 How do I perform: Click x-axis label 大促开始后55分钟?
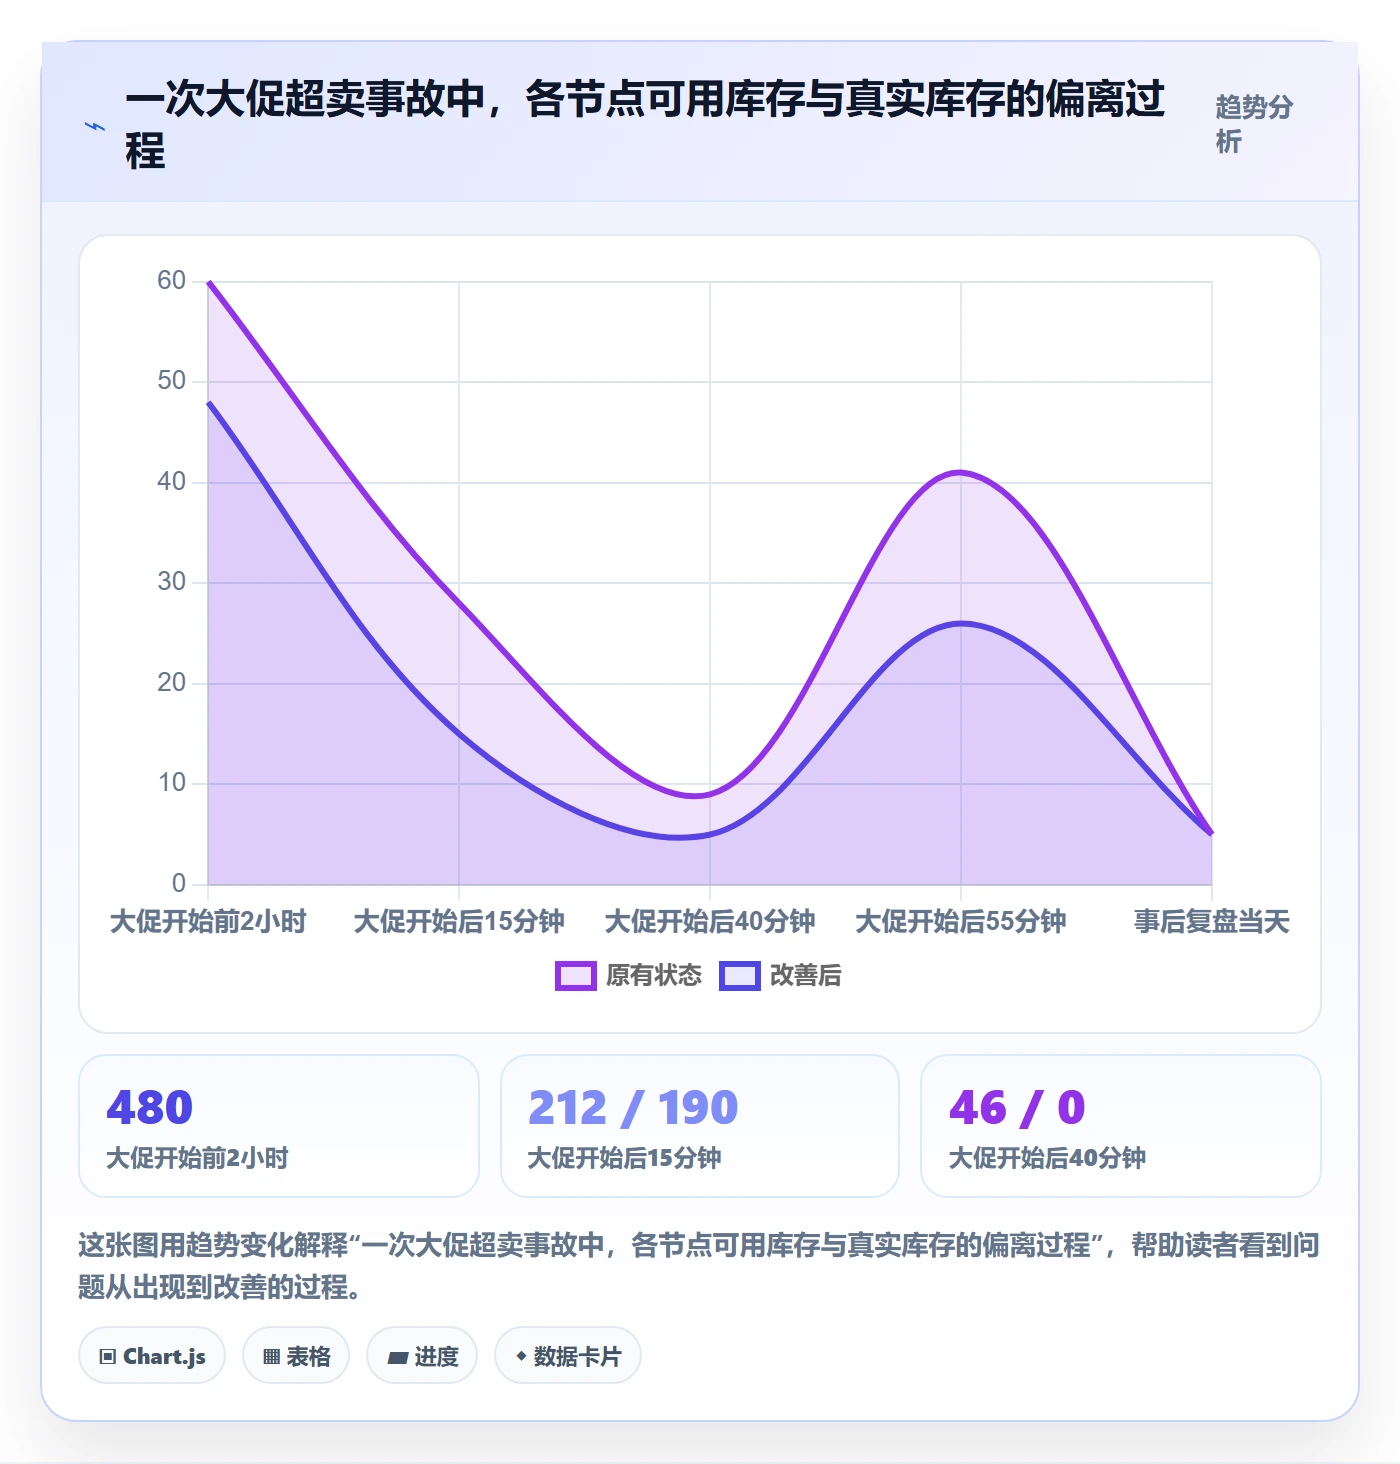coord(961,922)
